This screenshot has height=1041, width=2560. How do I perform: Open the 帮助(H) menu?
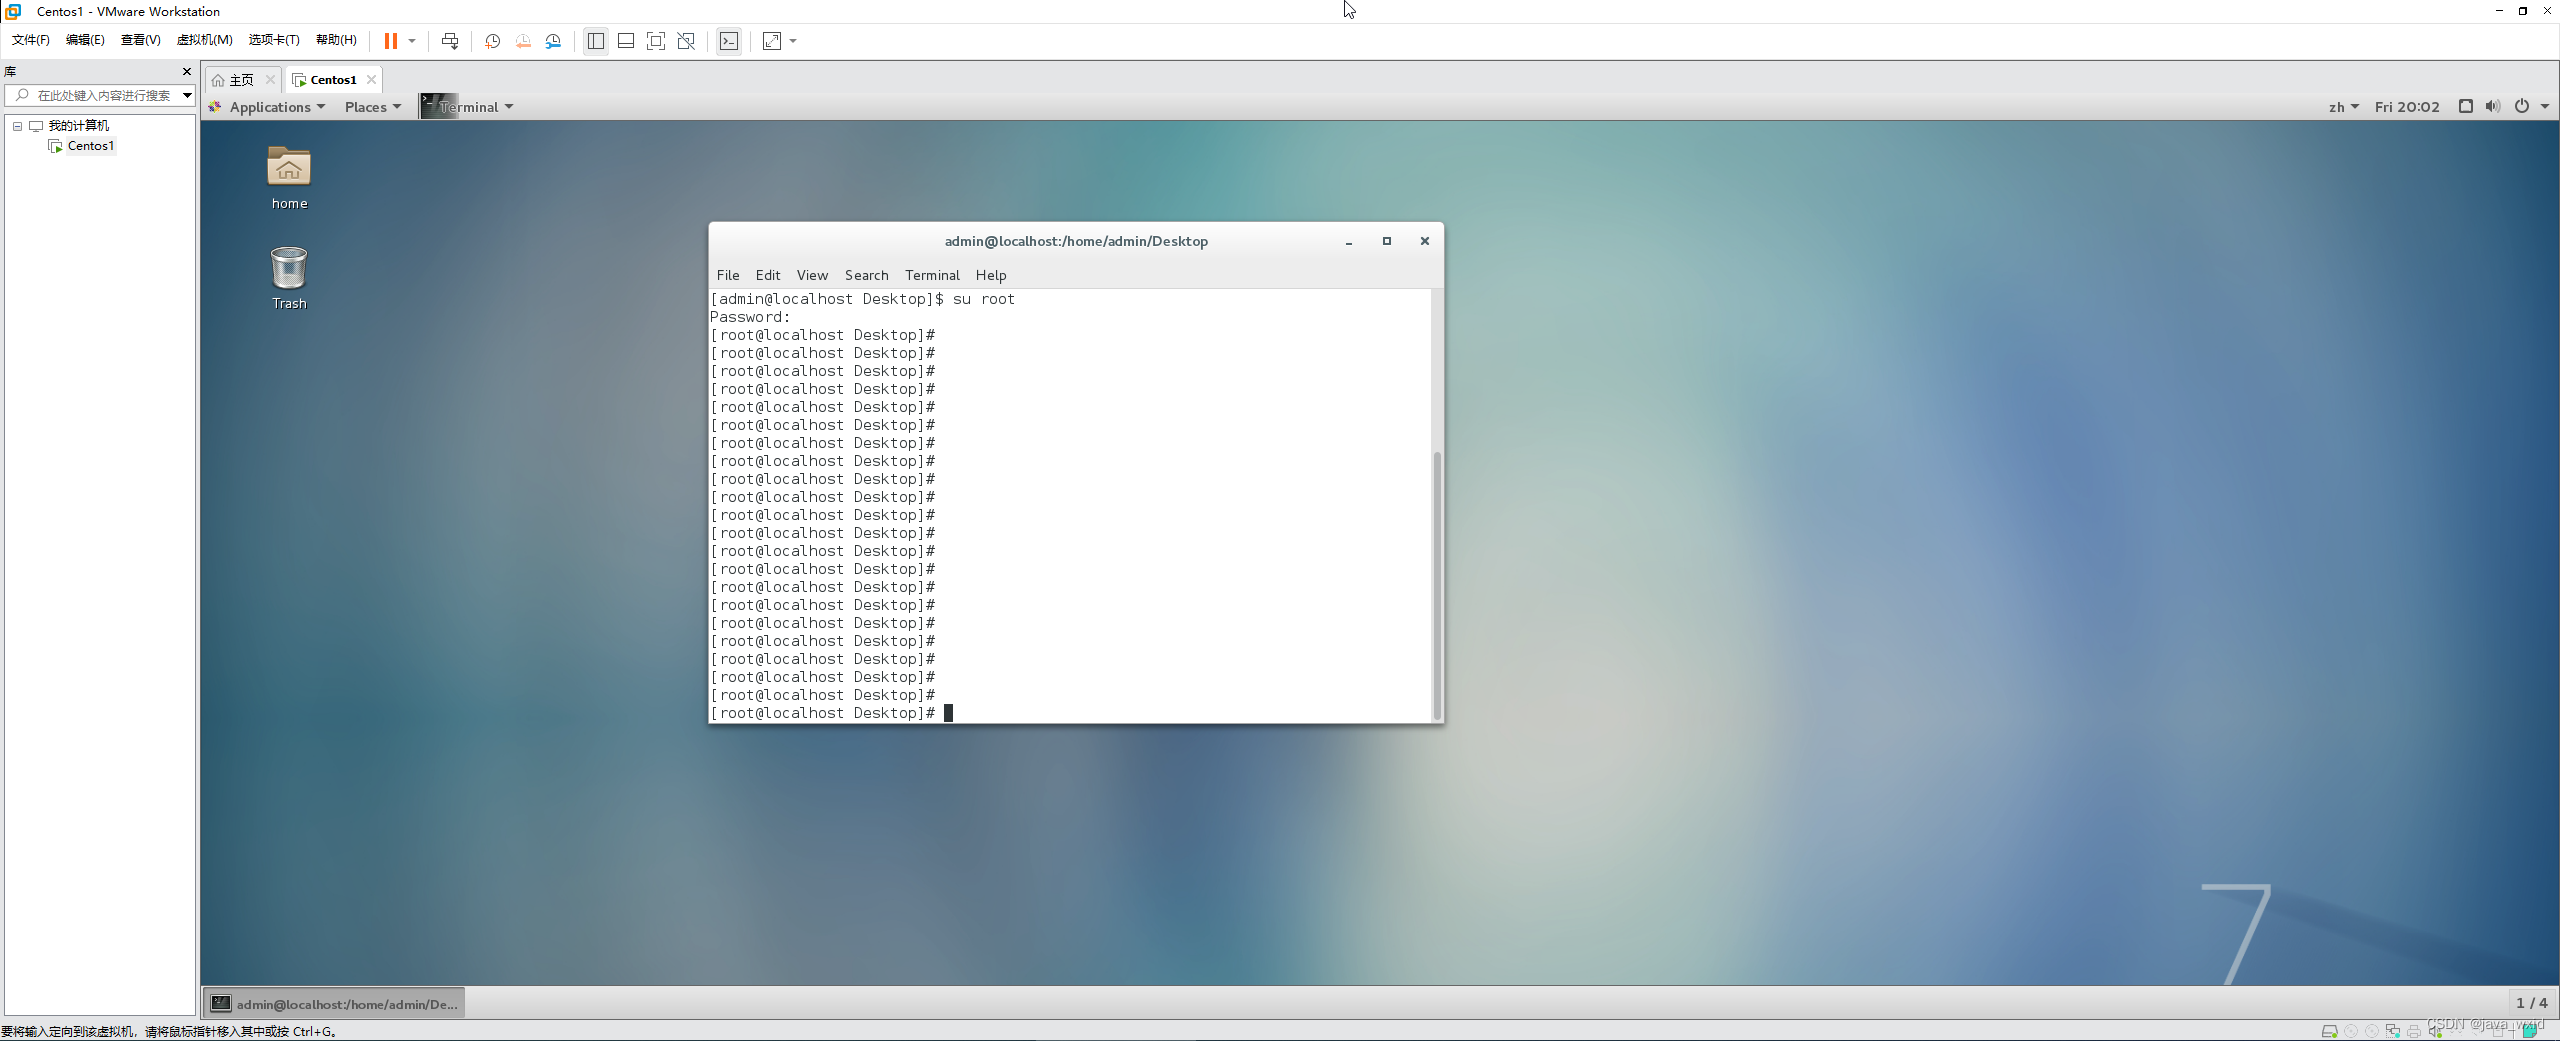(336, 40)
